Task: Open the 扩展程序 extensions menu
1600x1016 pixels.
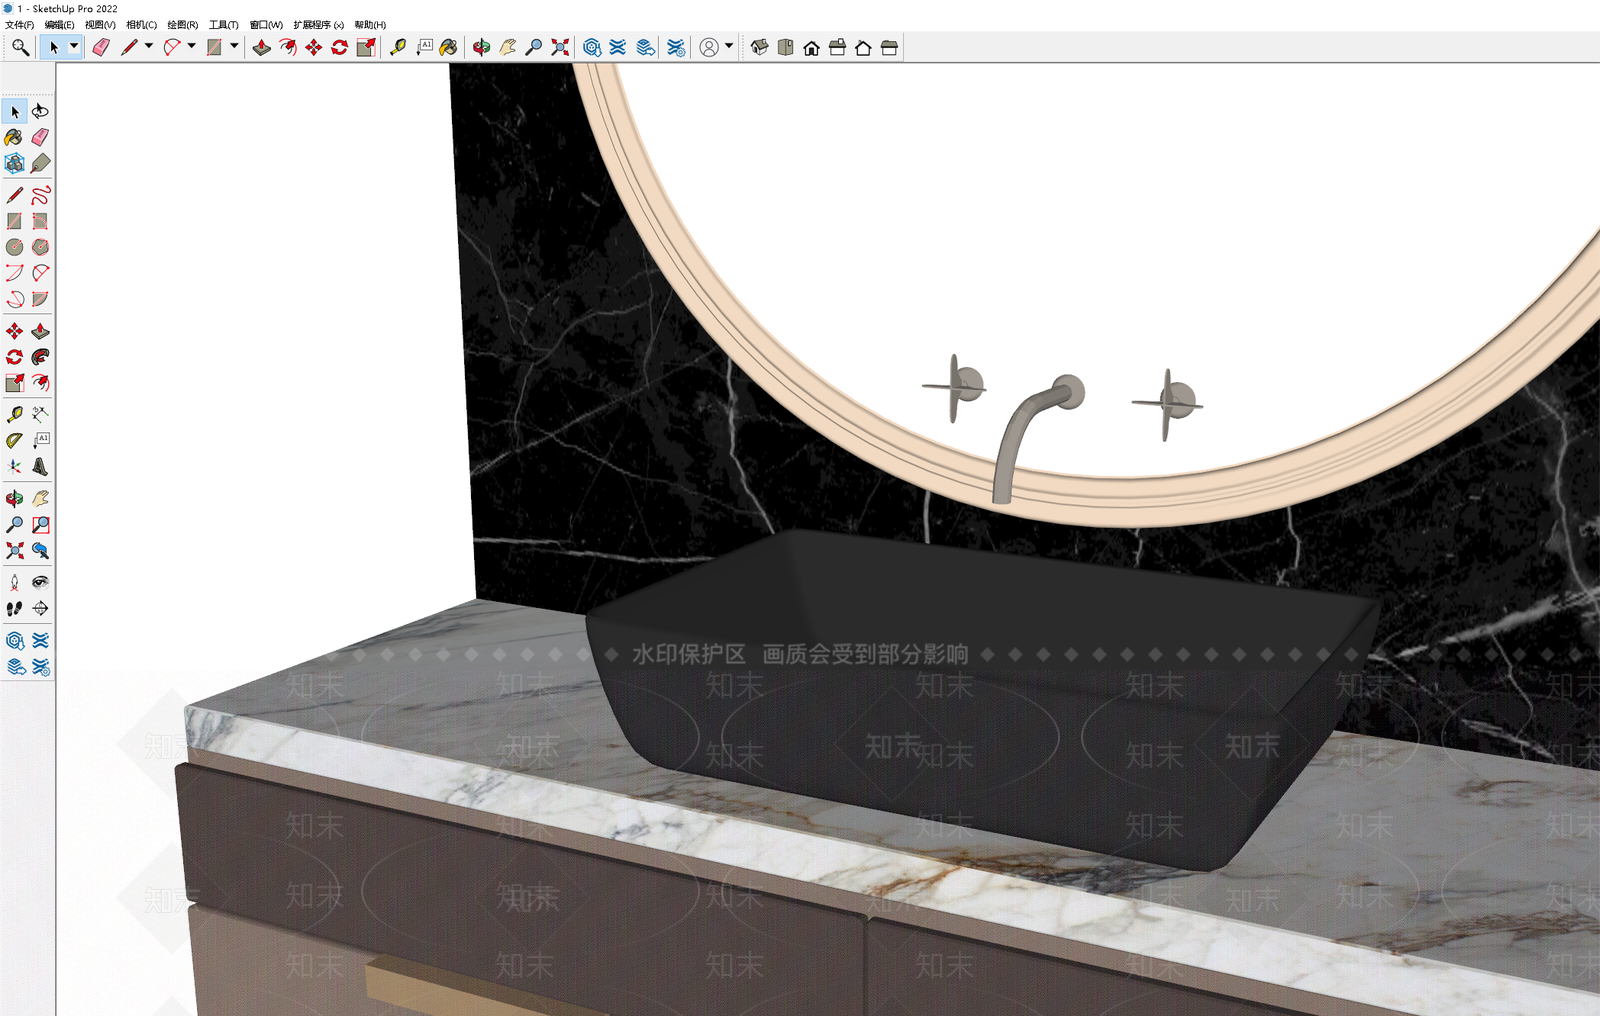Action: (318, 25)
